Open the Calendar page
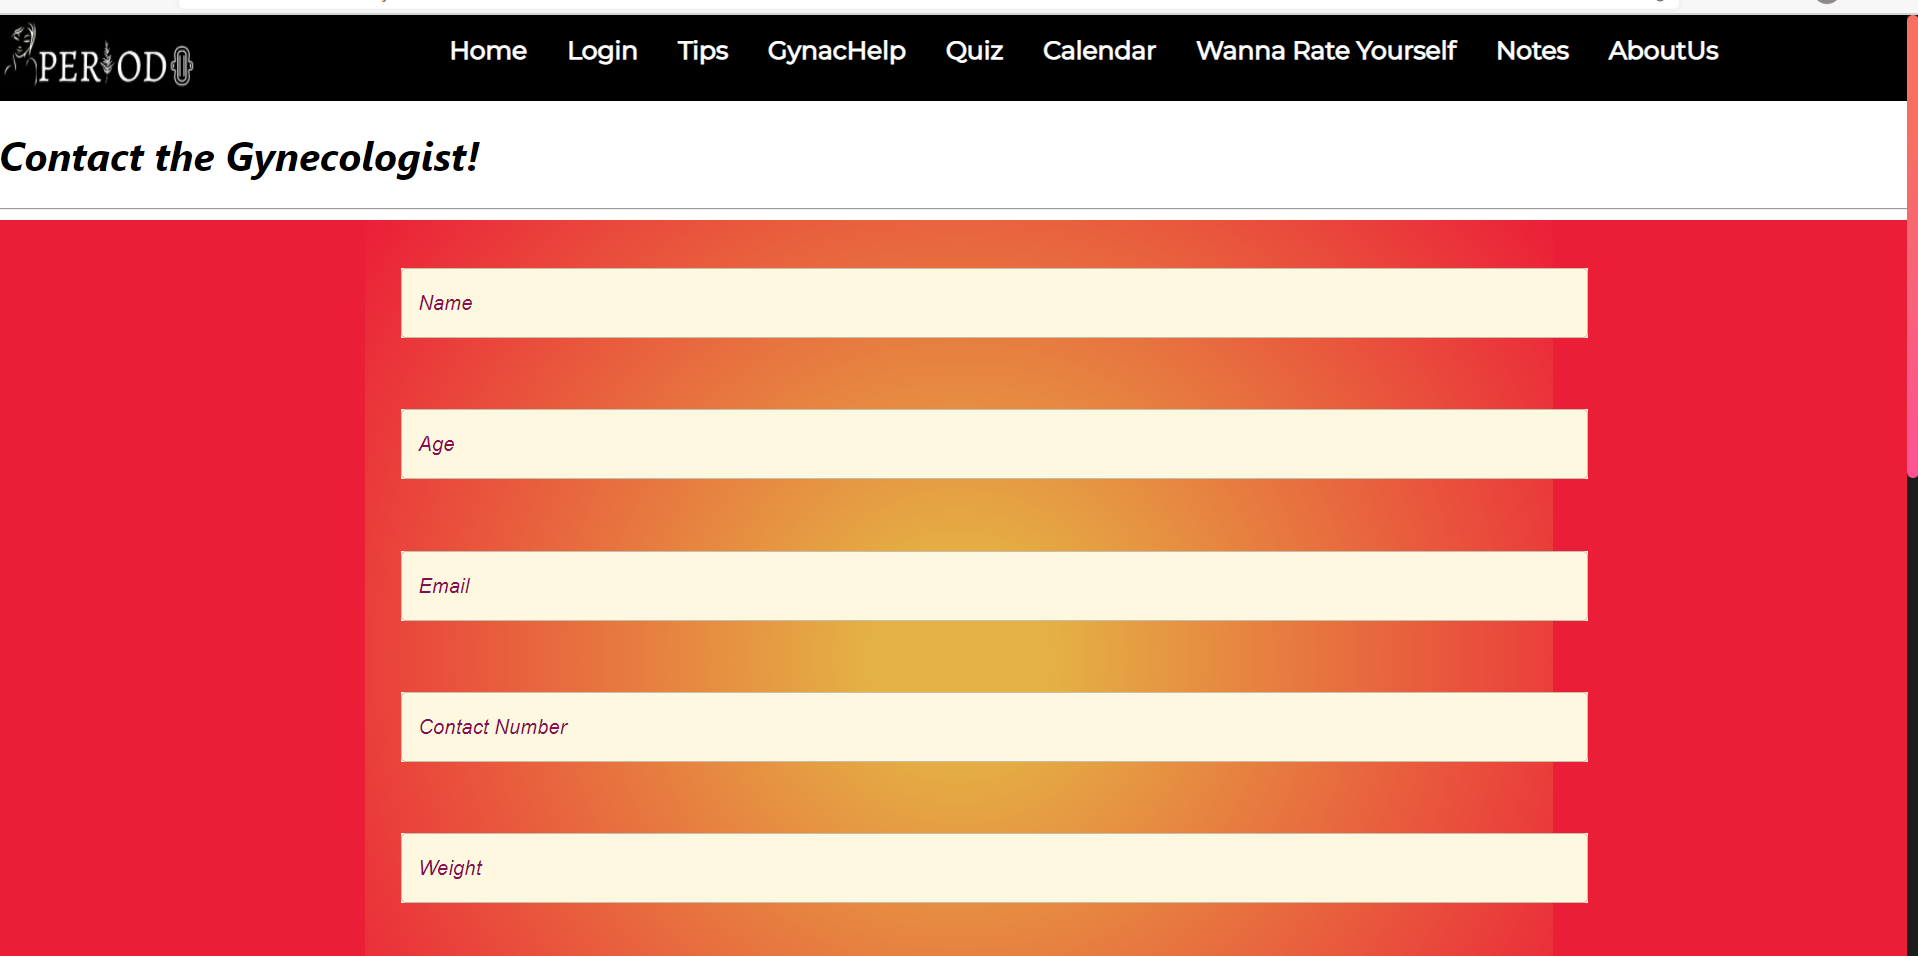Viewport: 1918px width, 956px height. (1098, 51)
